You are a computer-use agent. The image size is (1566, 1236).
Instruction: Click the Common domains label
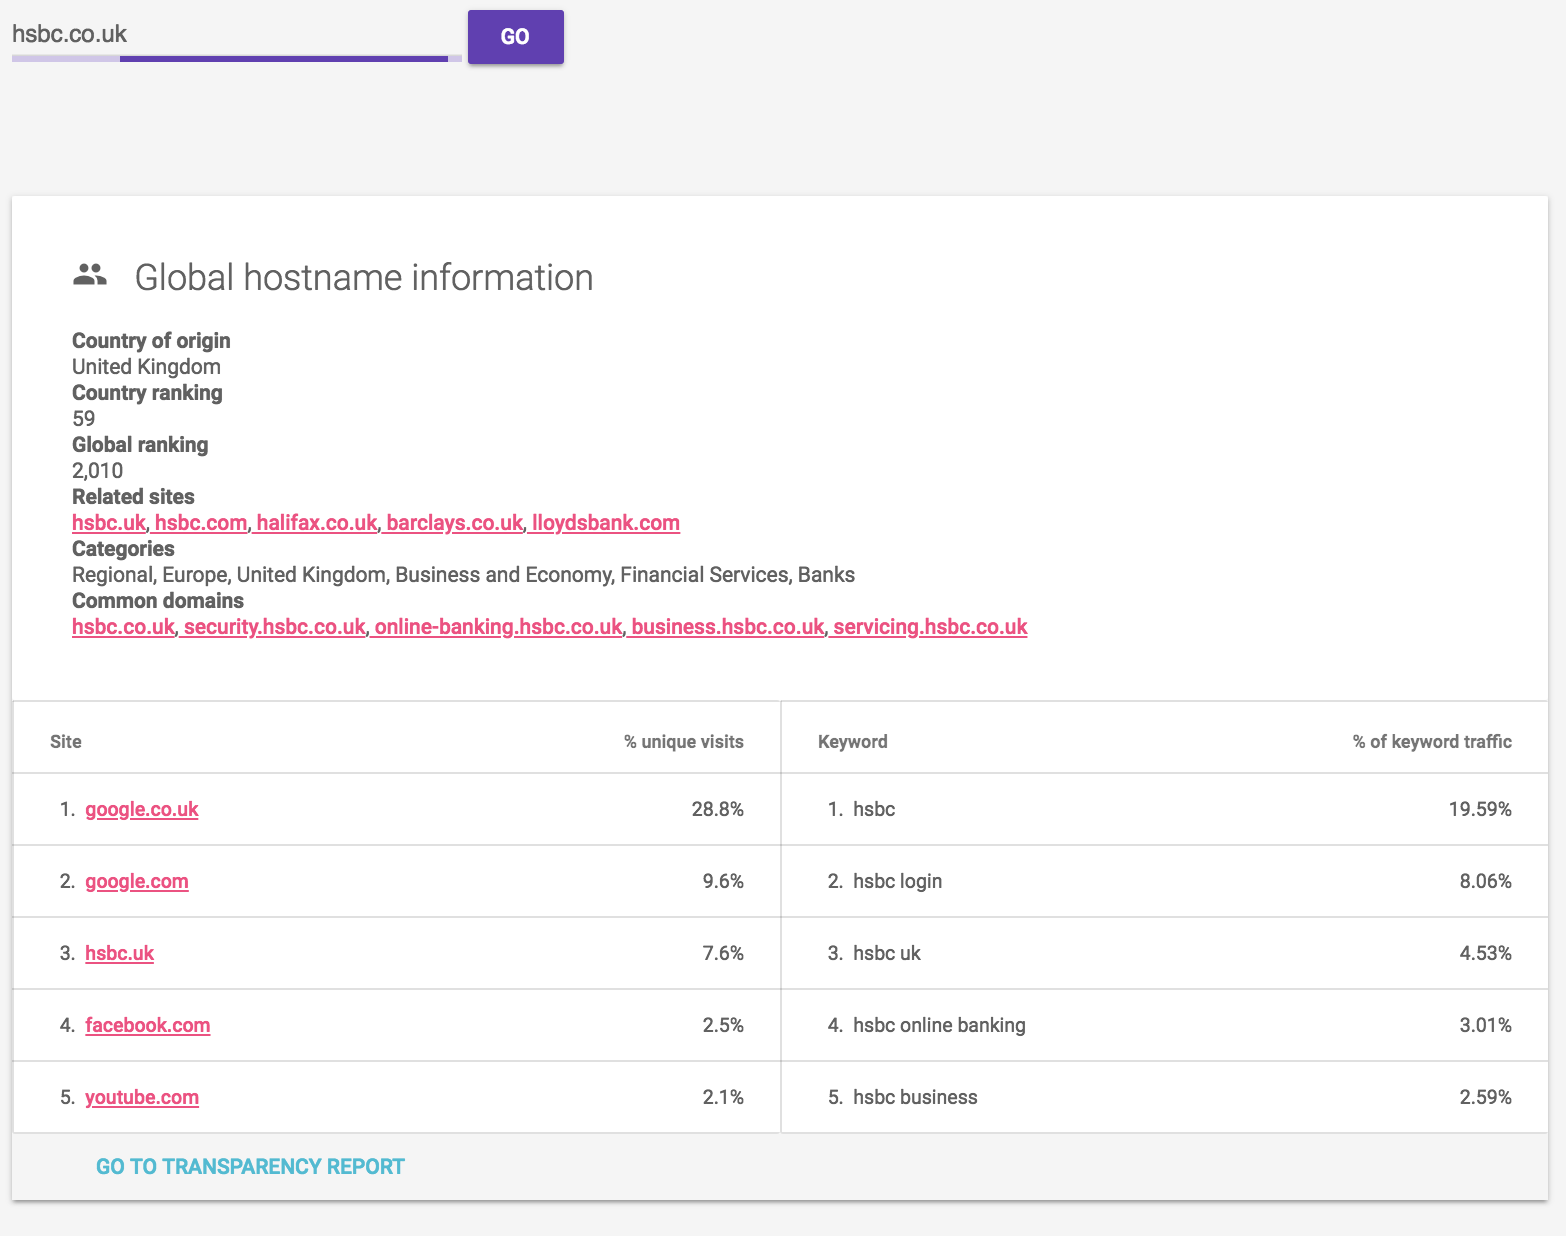(158, 601)
